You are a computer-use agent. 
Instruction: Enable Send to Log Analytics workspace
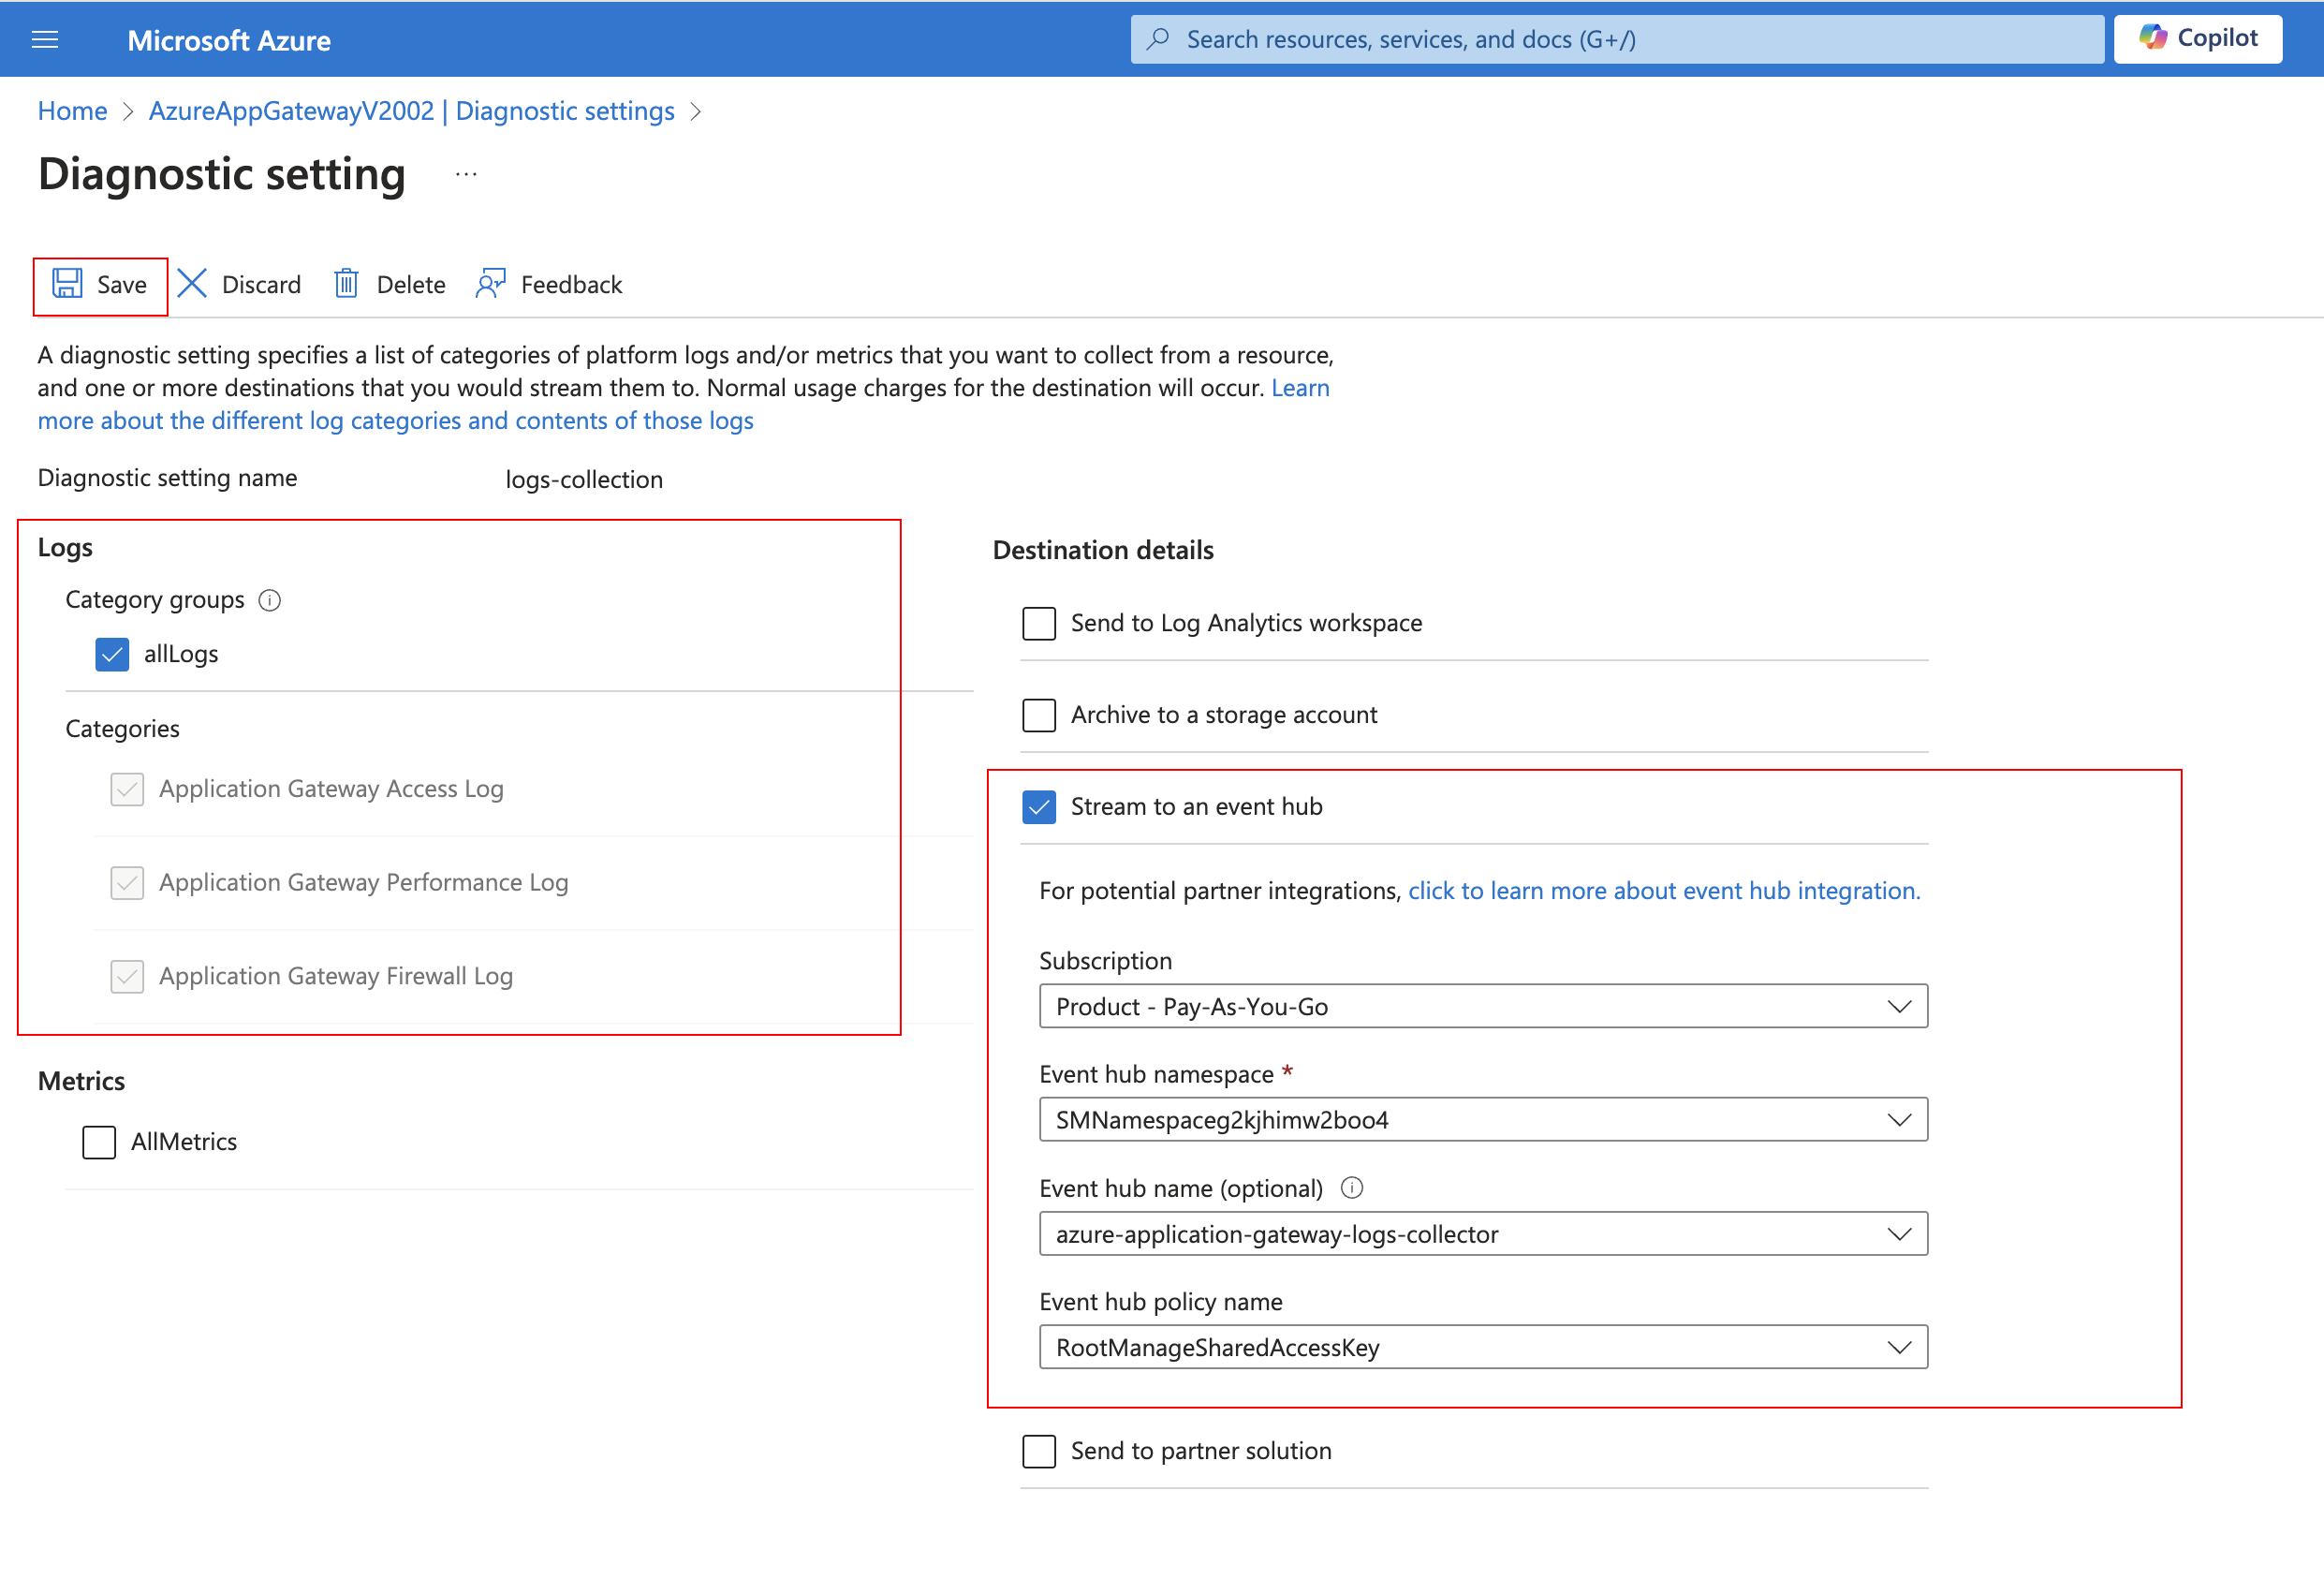tap(1039, 622)
